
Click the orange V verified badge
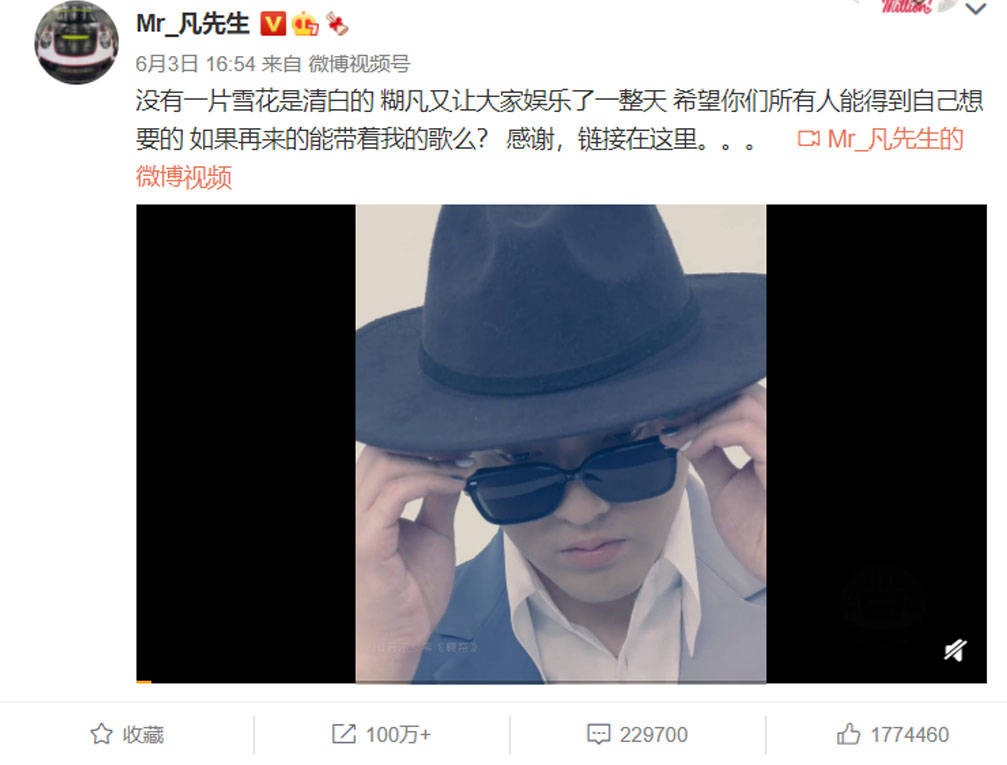point(273,24)
